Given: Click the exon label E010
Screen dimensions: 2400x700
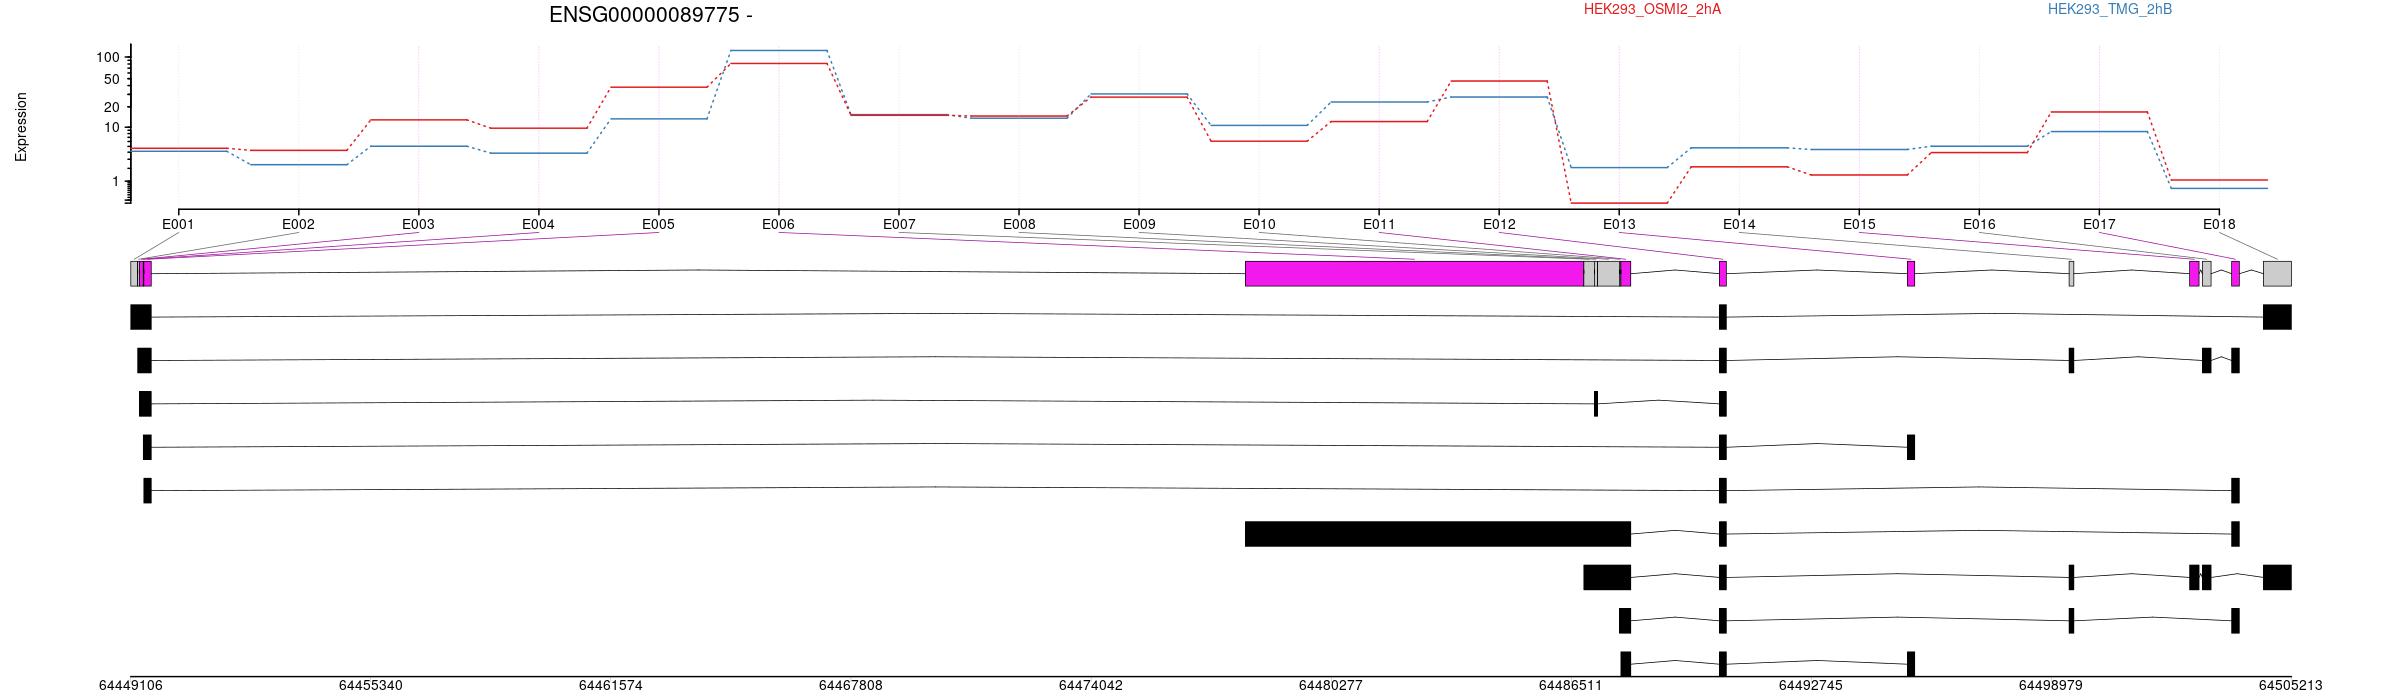Looking at the screenshot, I should coord(1259,224).
